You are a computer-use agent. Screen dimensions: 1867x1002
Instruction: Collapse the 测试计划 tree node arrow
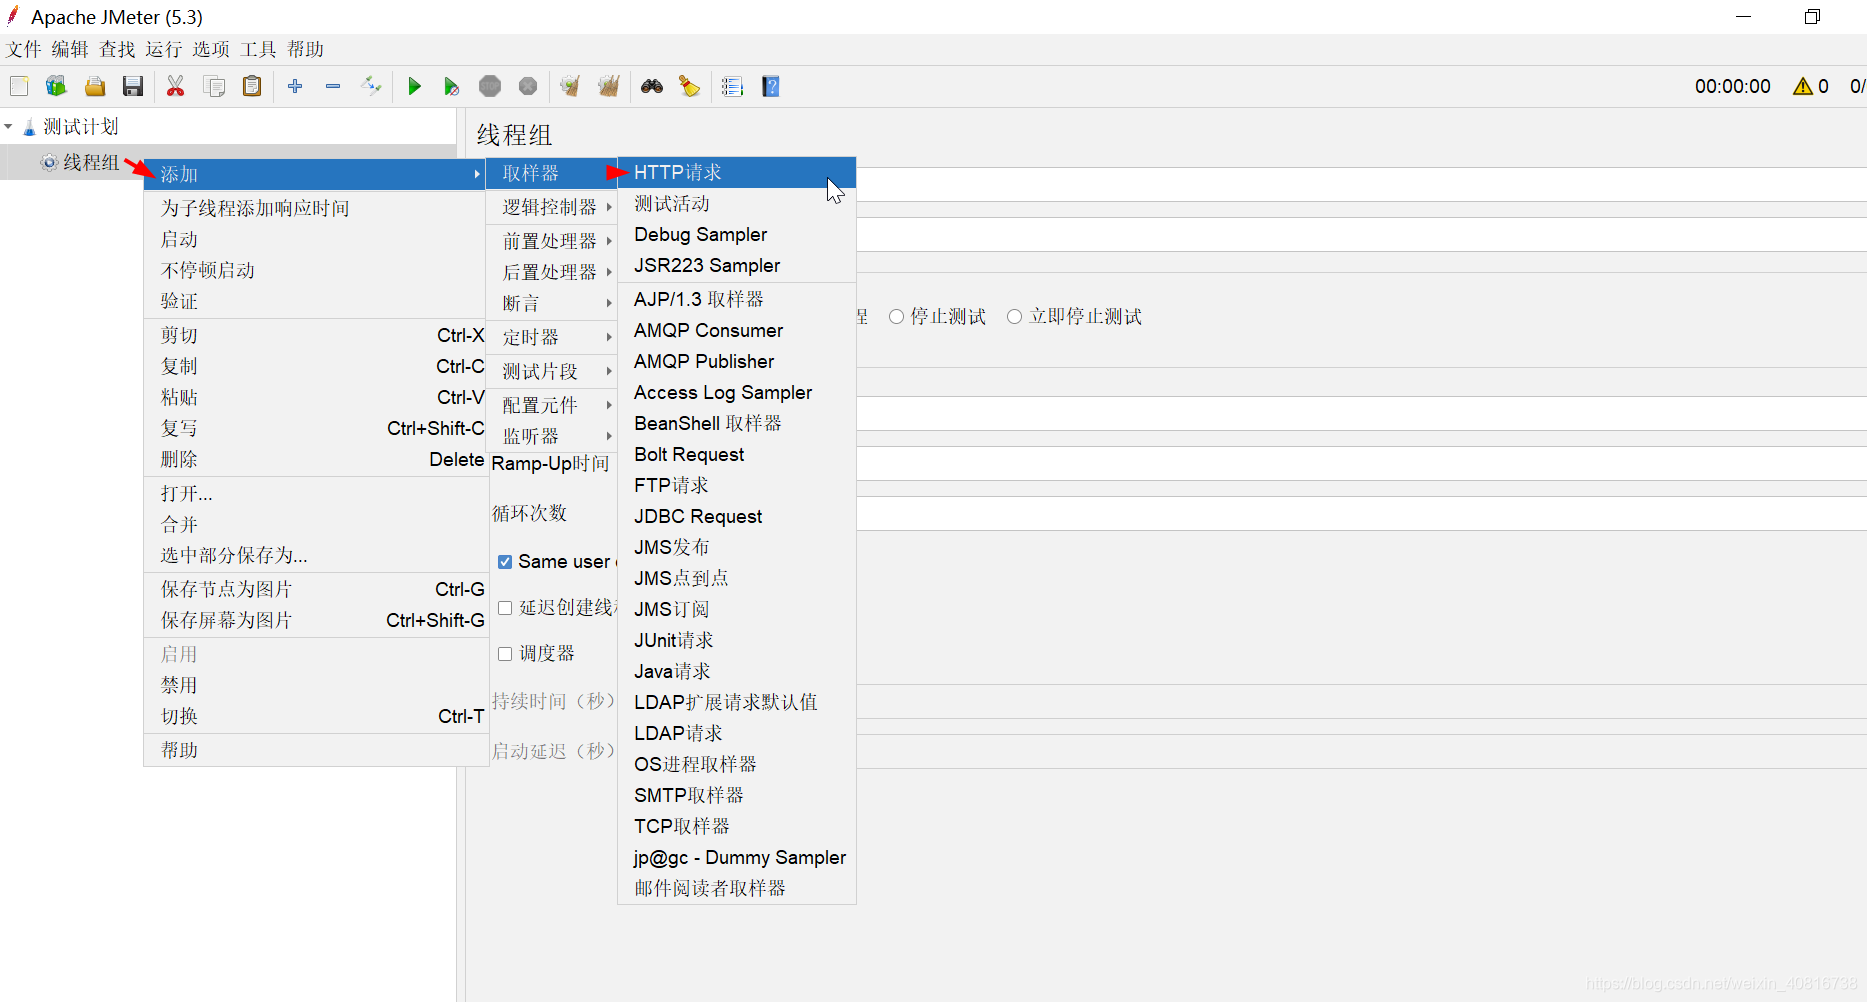(9, 127)
